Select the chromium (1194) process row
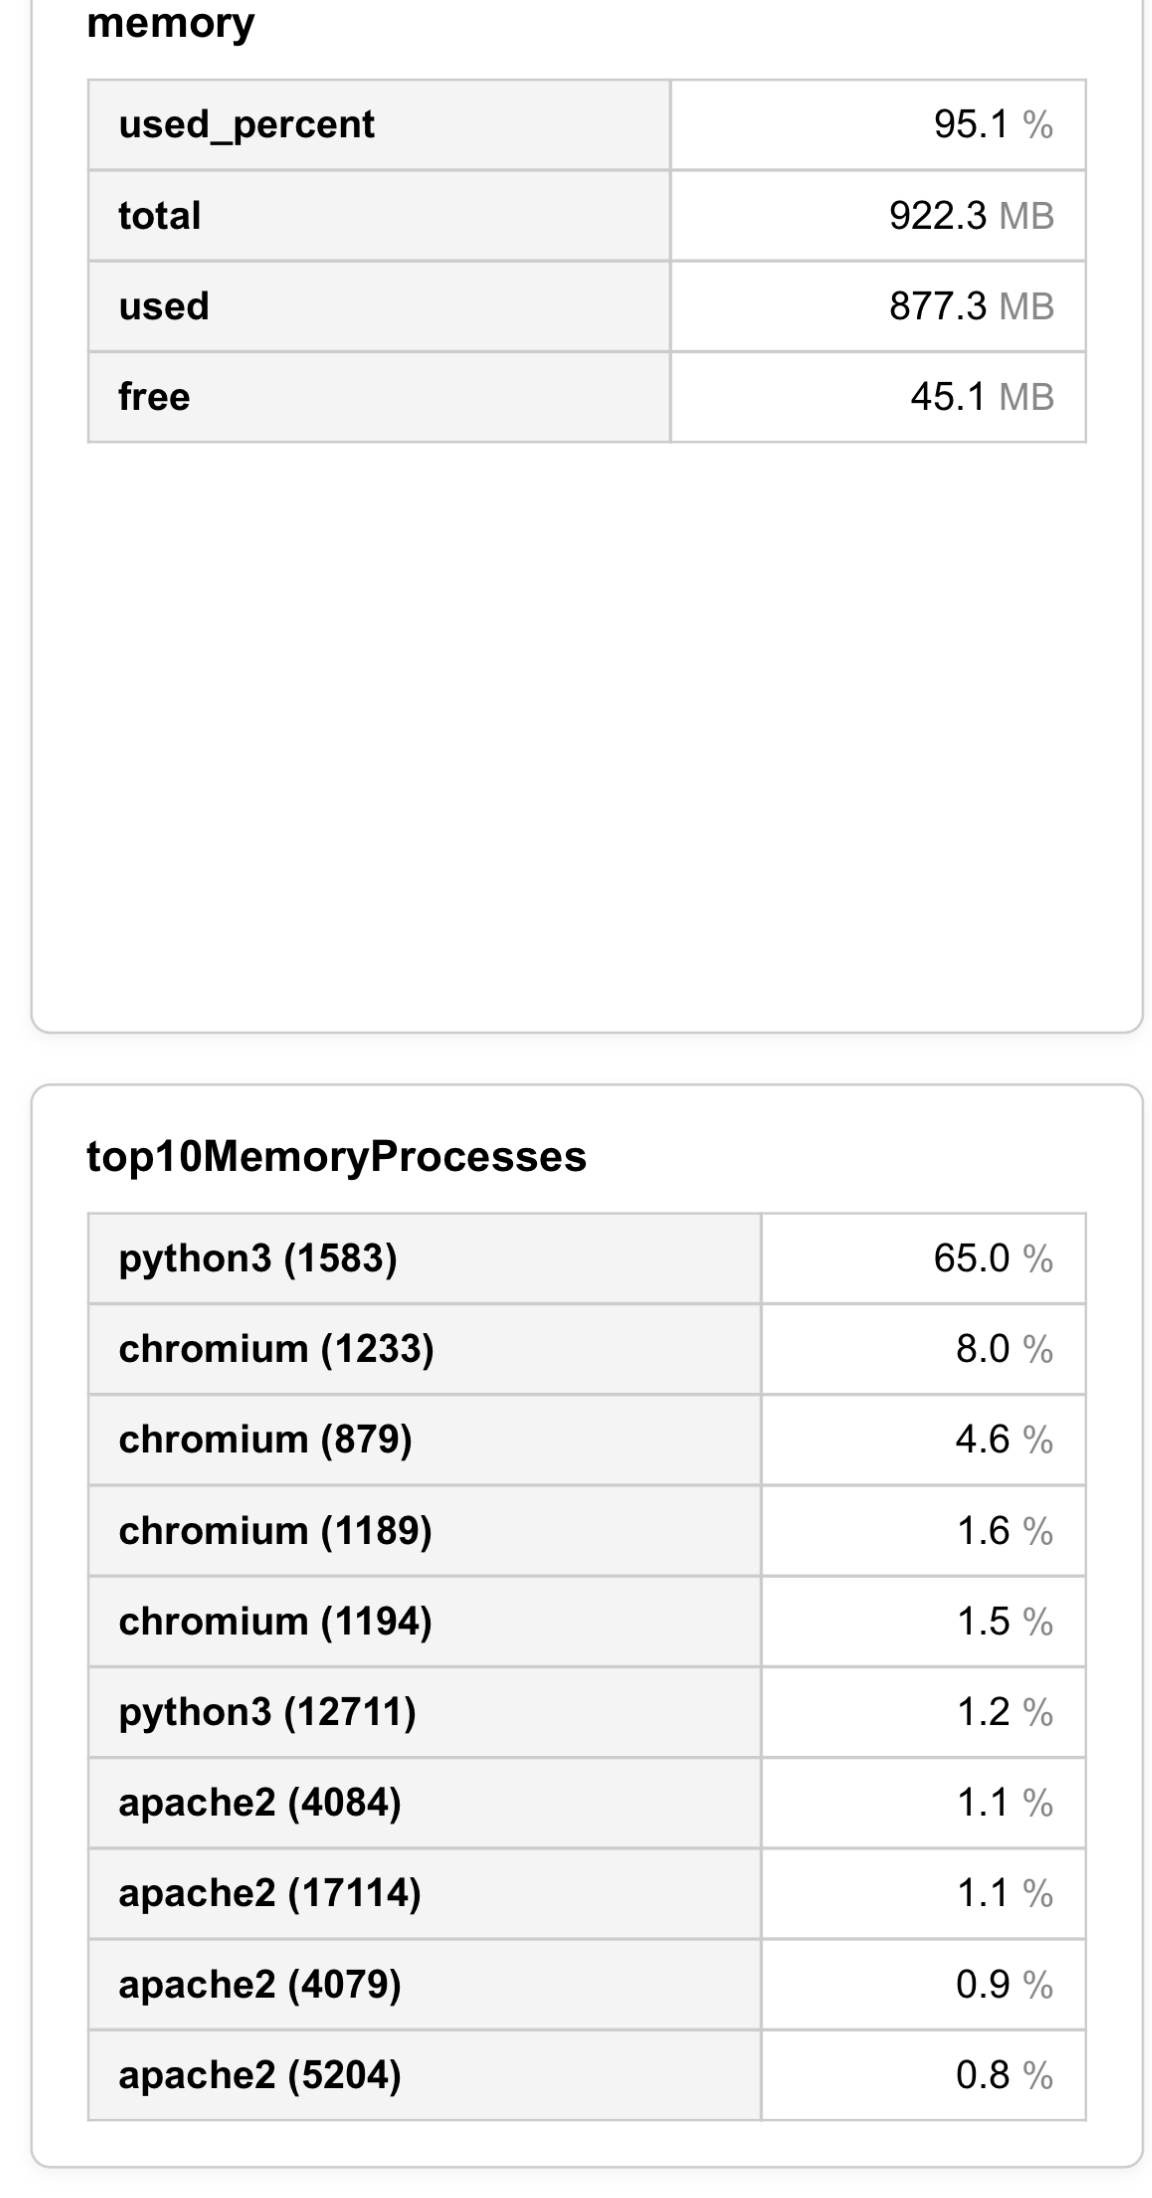Image resolution: width=1152 pixels, height=2198 pixels. (275, 1621)
